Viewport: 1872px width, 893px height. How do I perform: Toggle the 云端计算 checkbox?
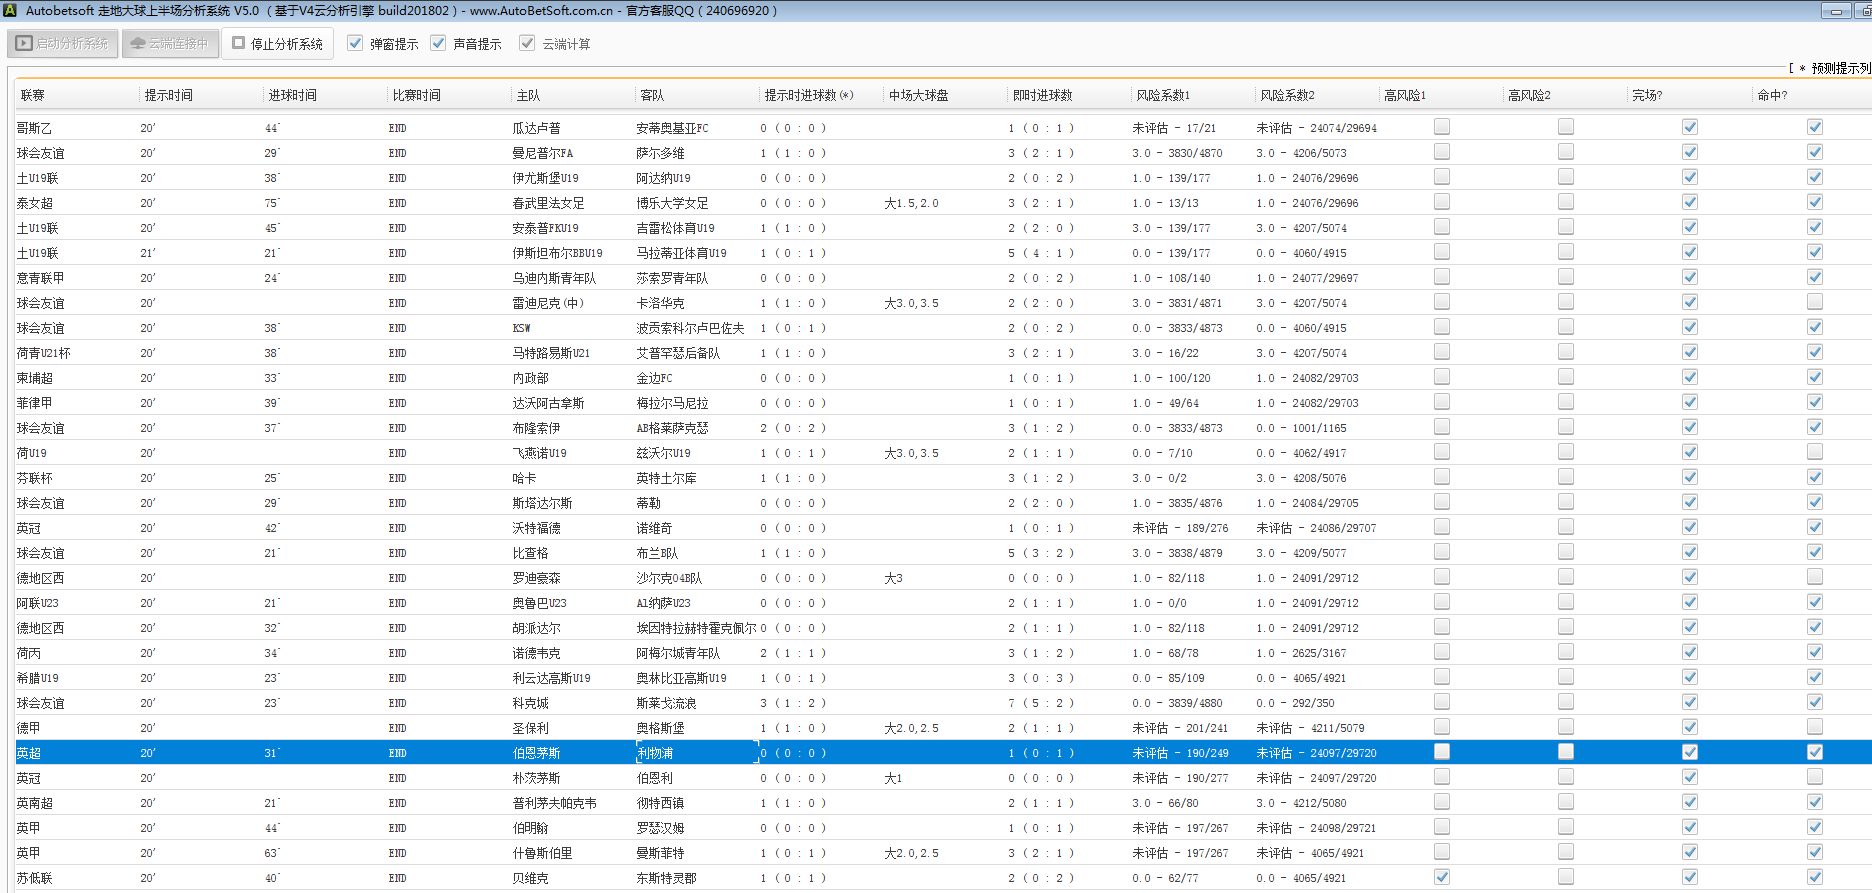coord(527,44)
